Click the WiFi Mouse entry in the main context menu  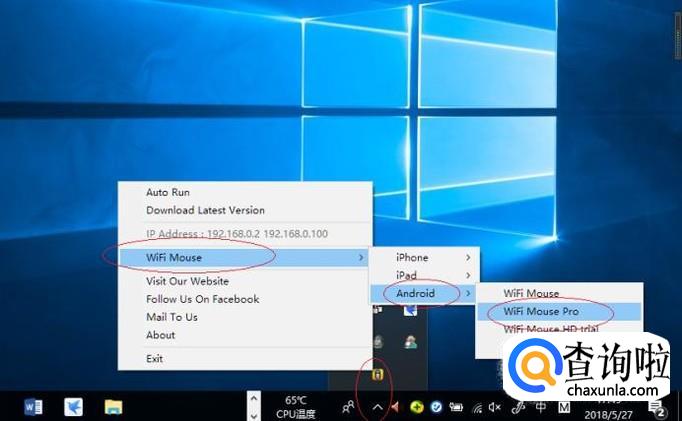(x=245, y=257)
